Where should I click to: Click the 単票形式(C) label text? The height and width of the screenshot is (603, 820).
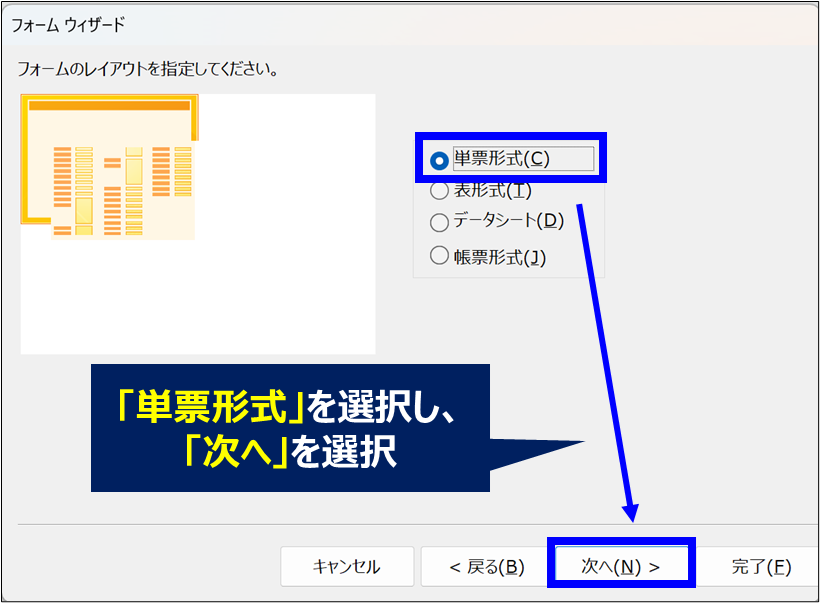click(x=502, y=159)
